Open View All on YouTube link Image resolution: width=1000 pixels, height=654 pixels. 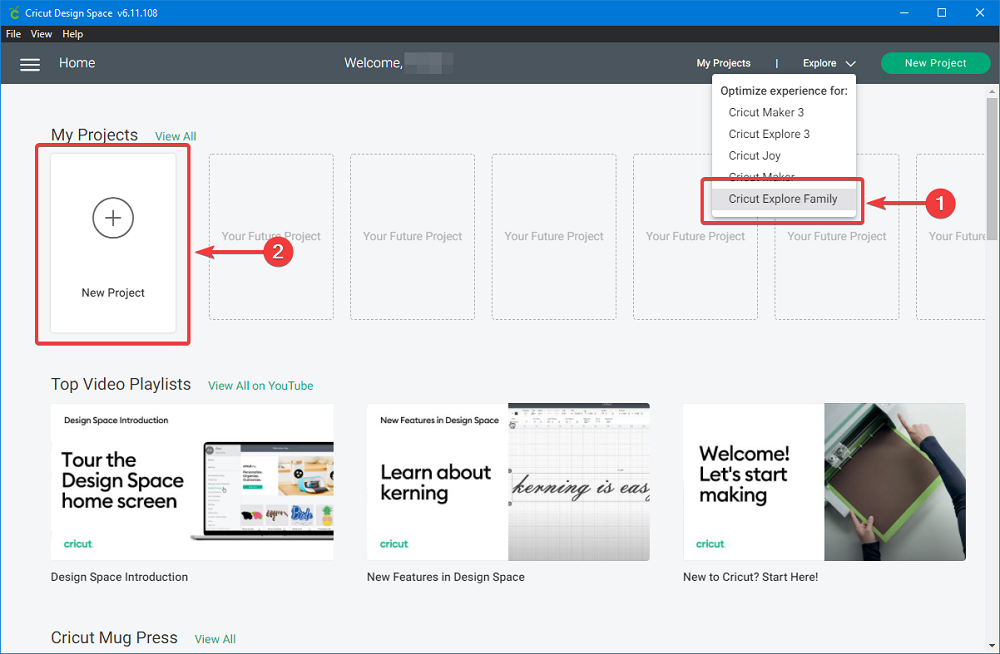260,386
